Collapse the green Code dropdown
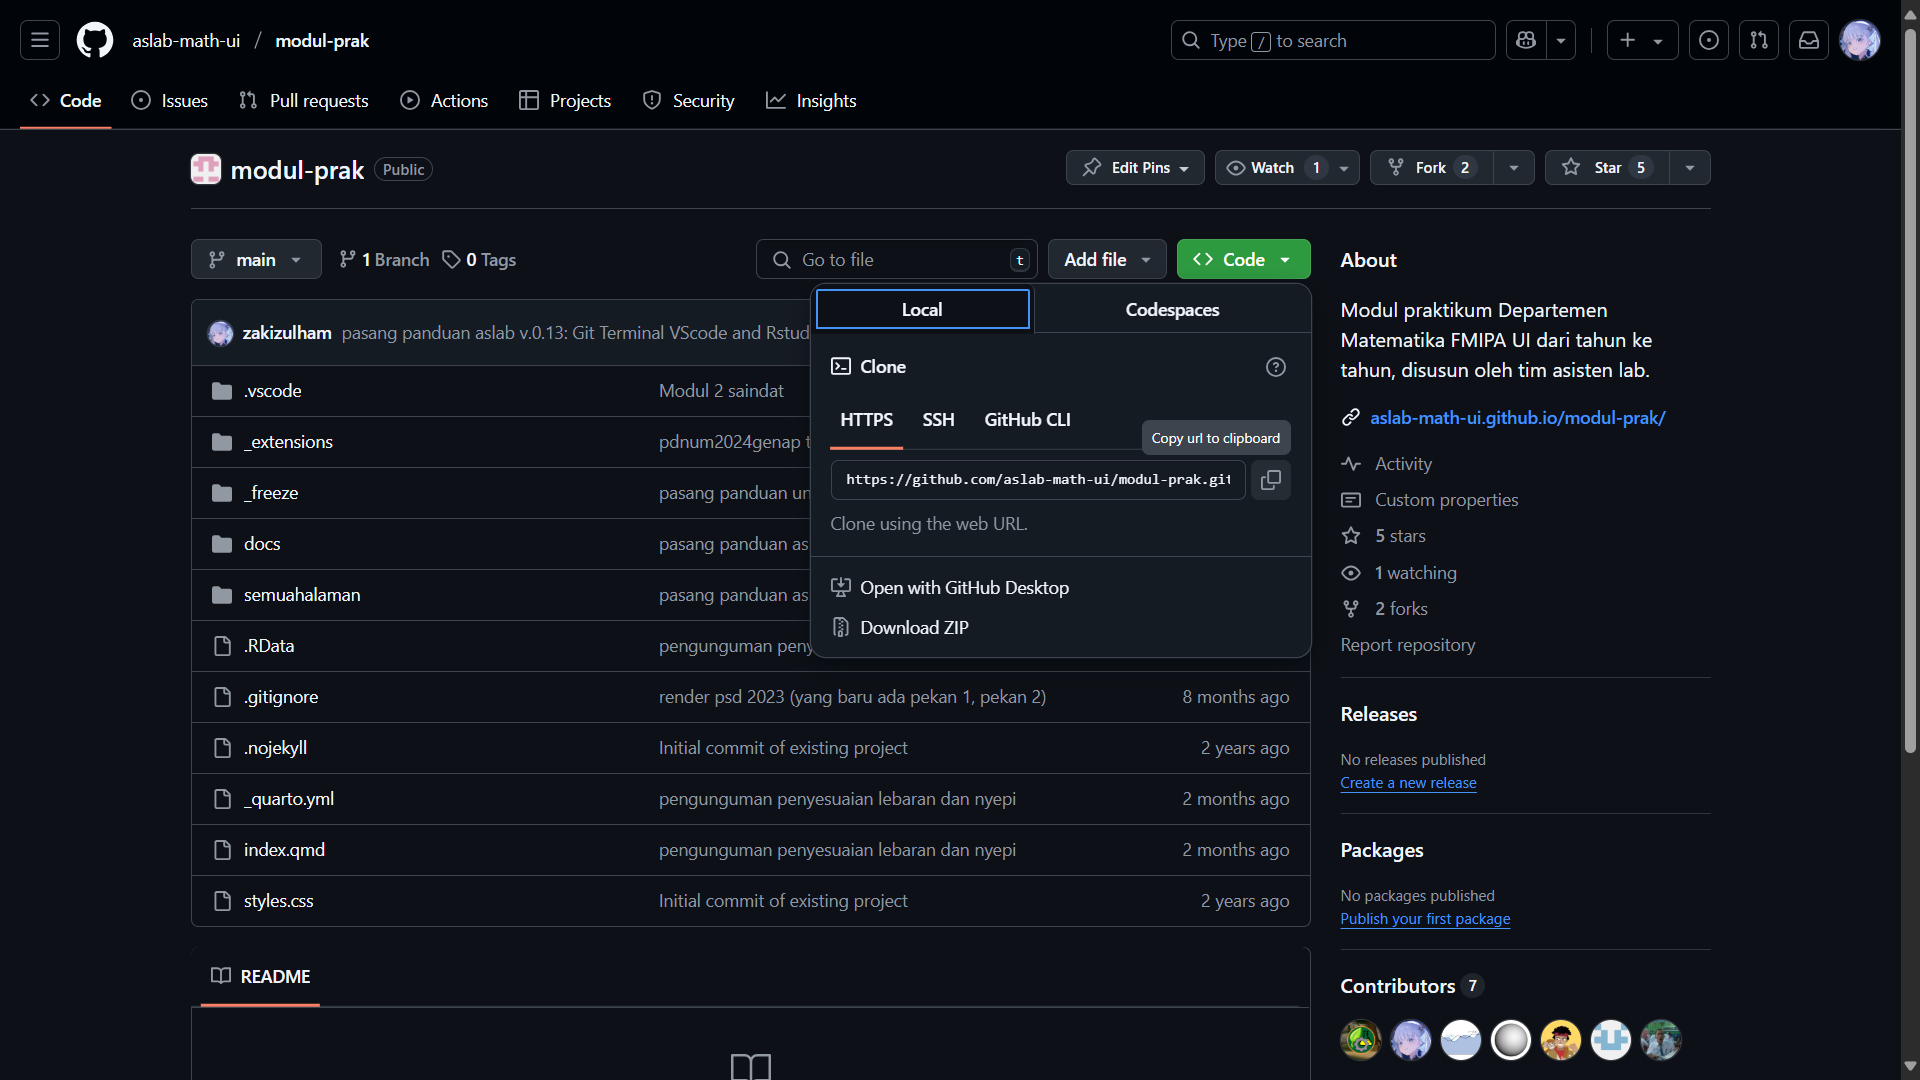This screenshot has width=1920, height=1080. [1243, 259]
